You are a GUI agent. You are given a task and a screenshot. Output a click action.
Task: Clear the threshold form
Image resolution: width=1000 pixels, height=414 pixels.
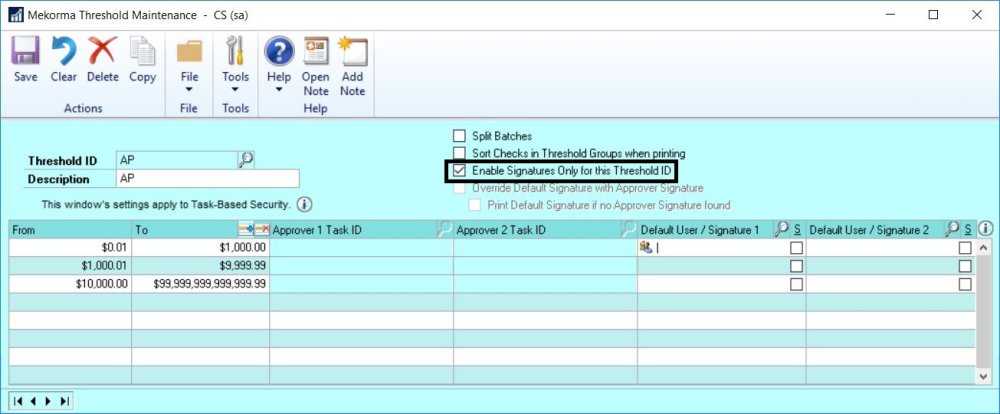coord(64,59)
